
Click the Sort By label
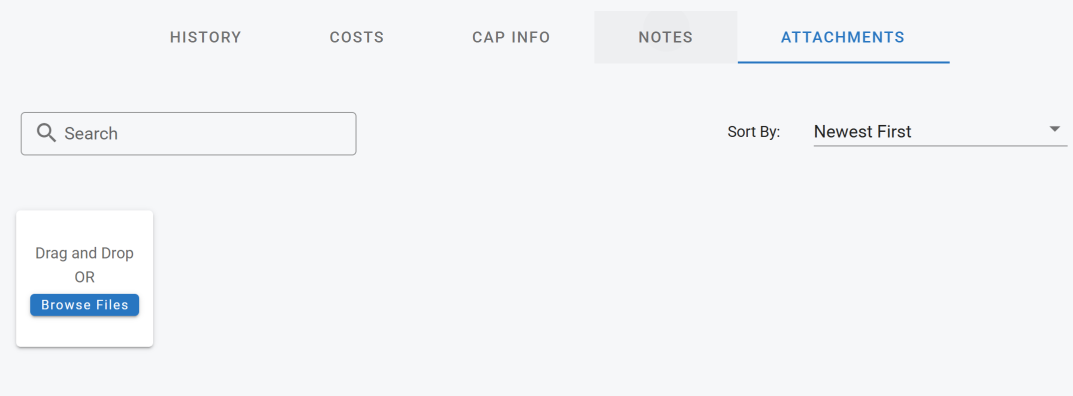[753, 132]
